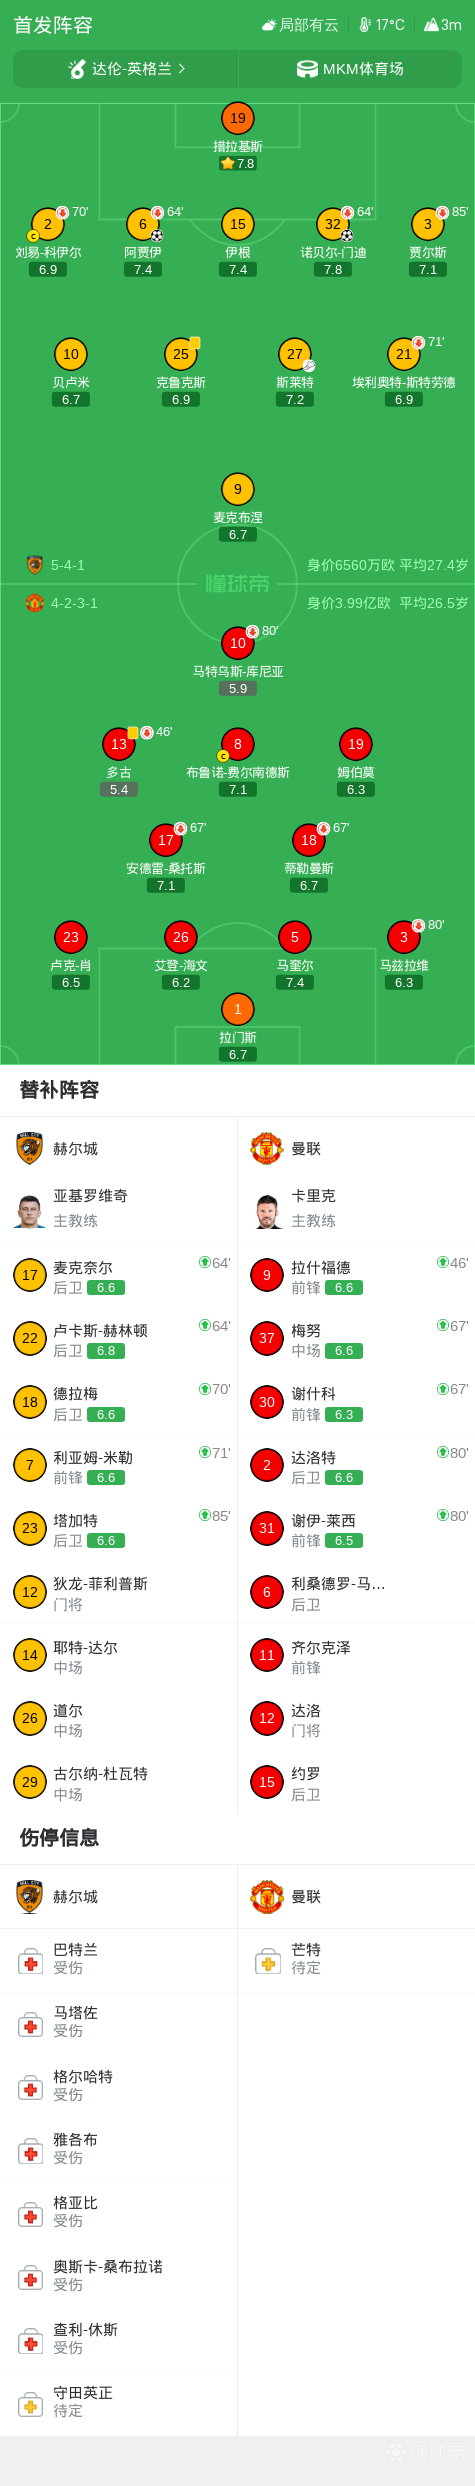Tap the Hull City bench team logo
Image resolution: width=475 pixels, height=2486 pixels.
30,1148
